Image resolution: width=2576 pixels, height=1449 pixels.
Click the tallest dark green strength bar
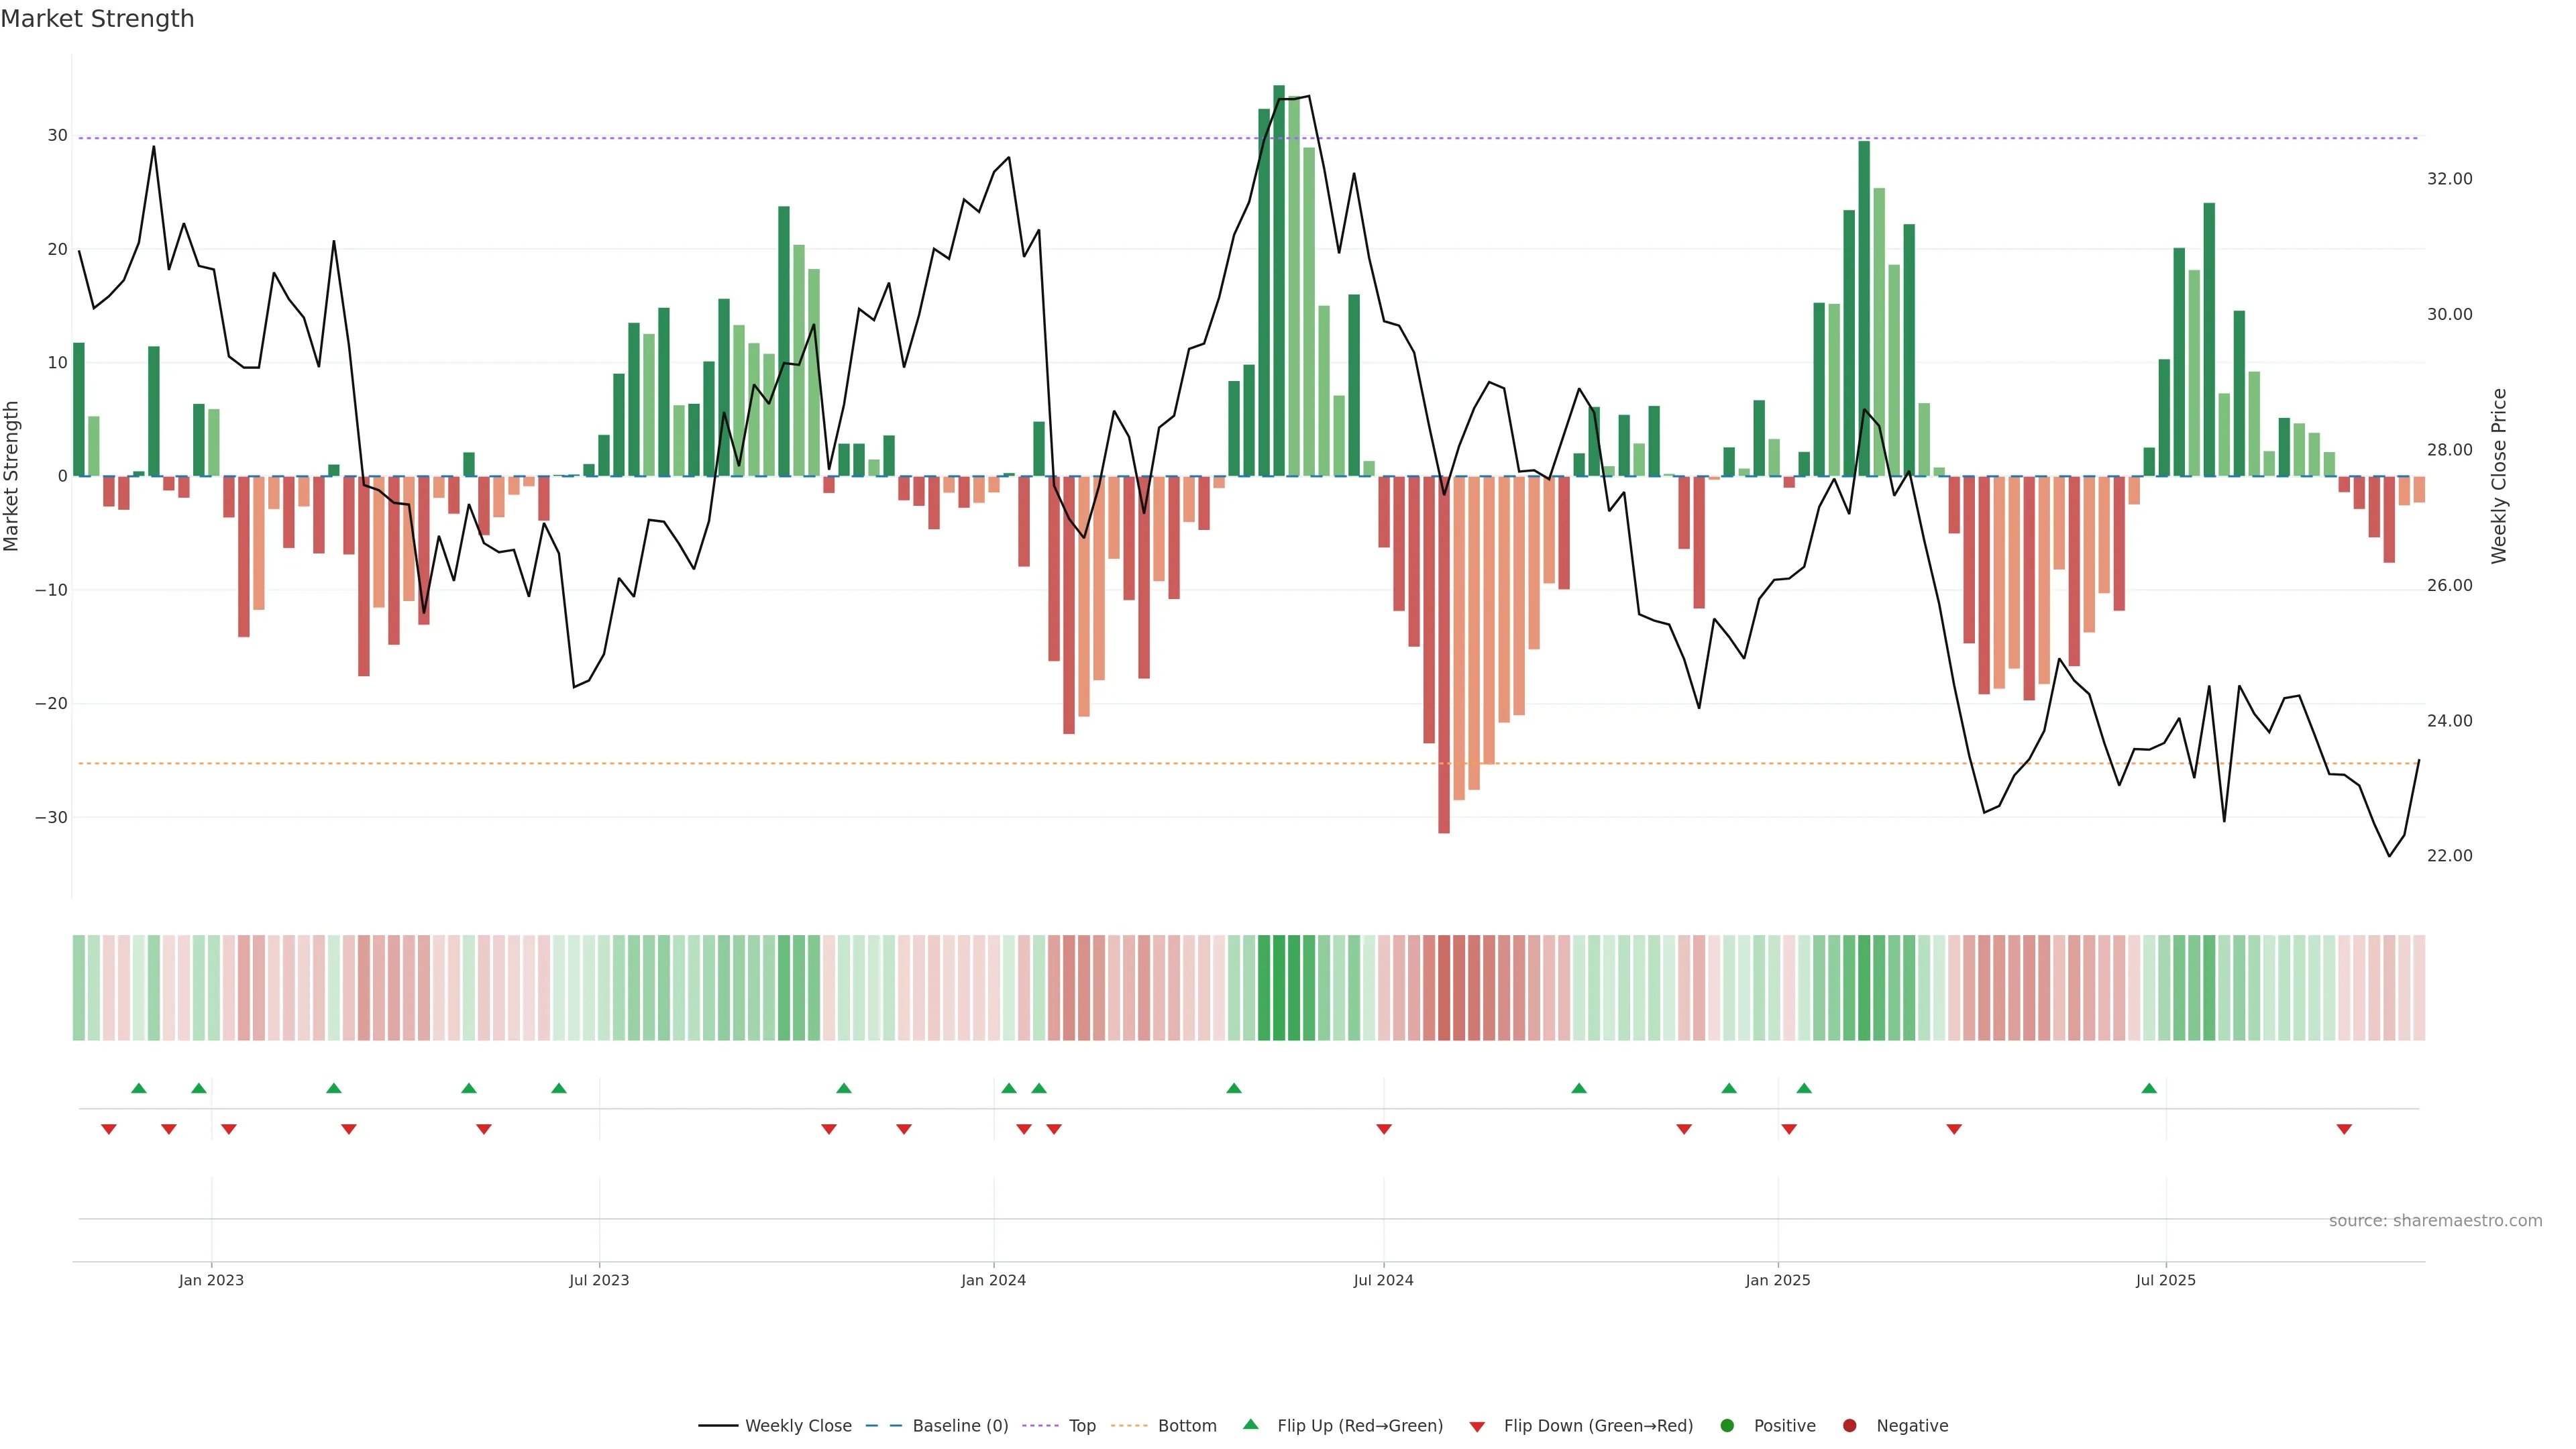[1279, 280]
